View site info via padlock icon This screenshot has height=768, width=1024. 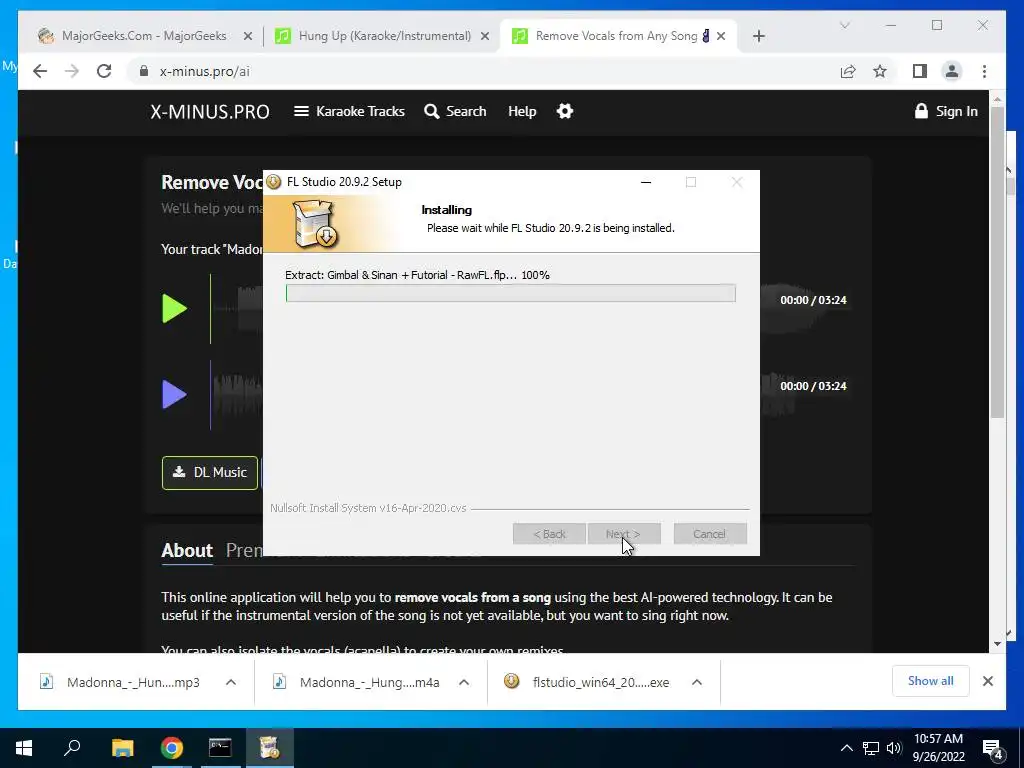tap(144, 71)
